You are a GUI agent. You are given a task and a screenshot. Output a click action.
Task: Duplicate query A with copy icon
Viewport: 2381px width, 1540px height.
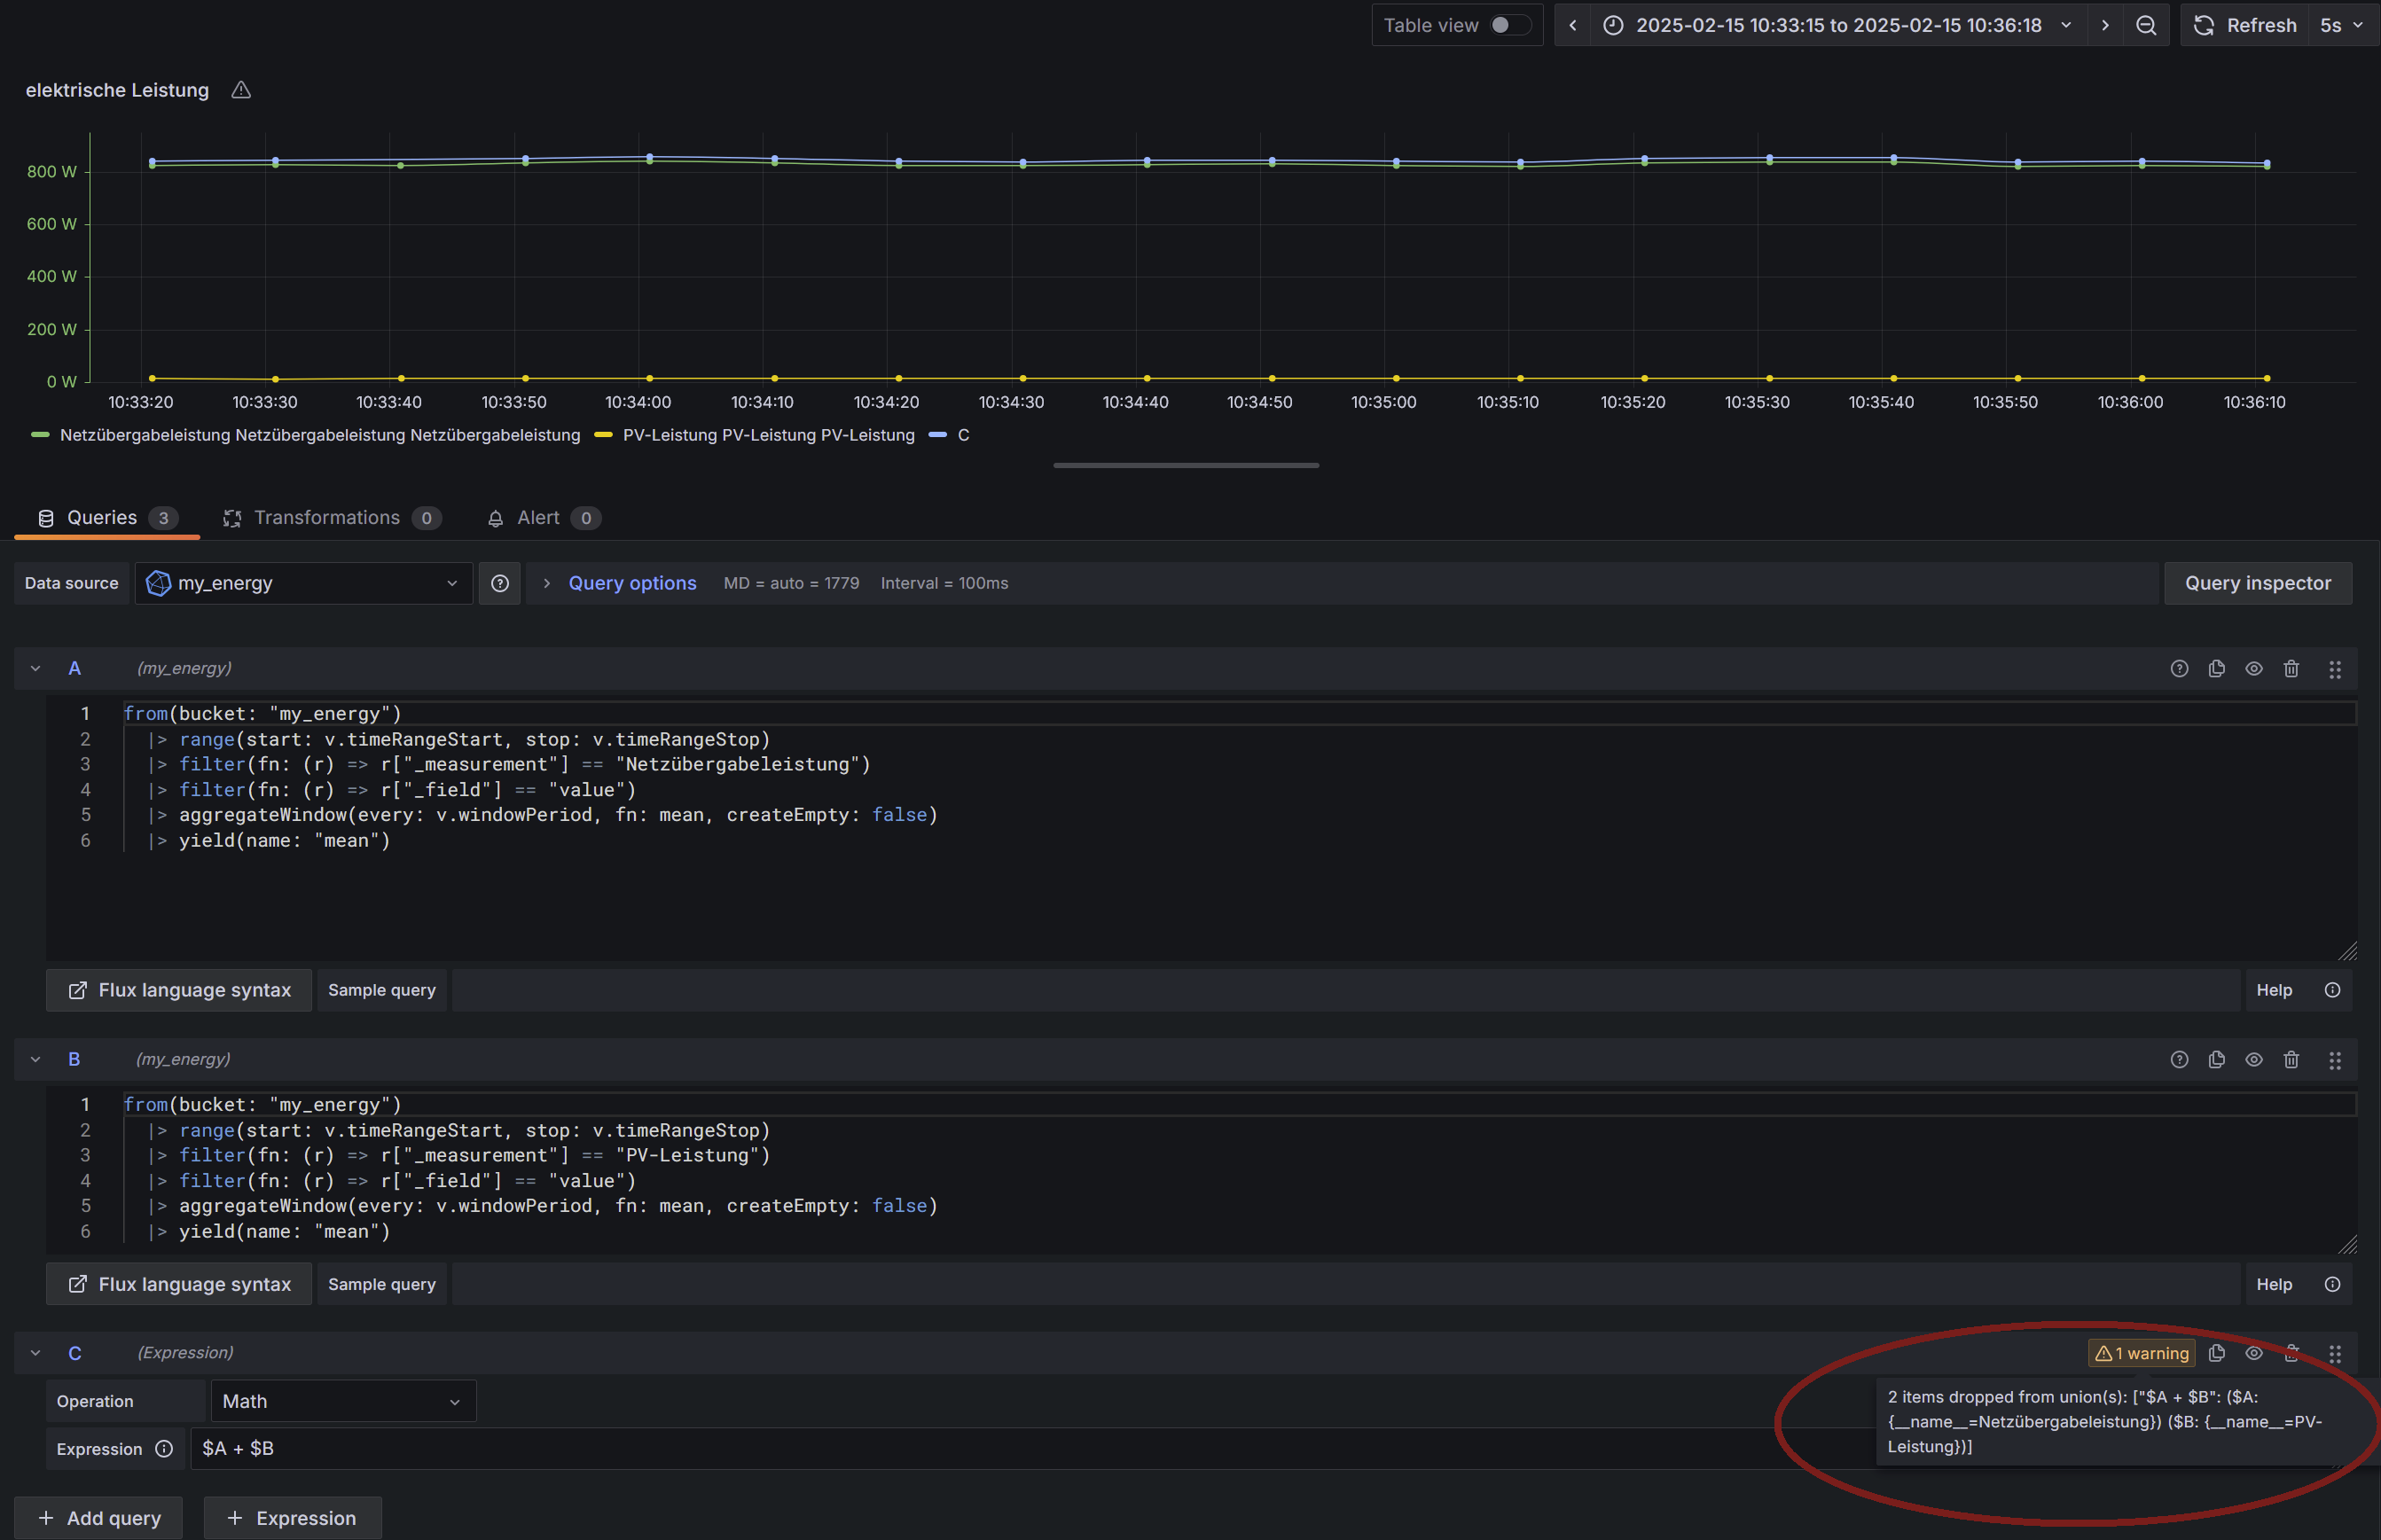tap(2216, 669)
